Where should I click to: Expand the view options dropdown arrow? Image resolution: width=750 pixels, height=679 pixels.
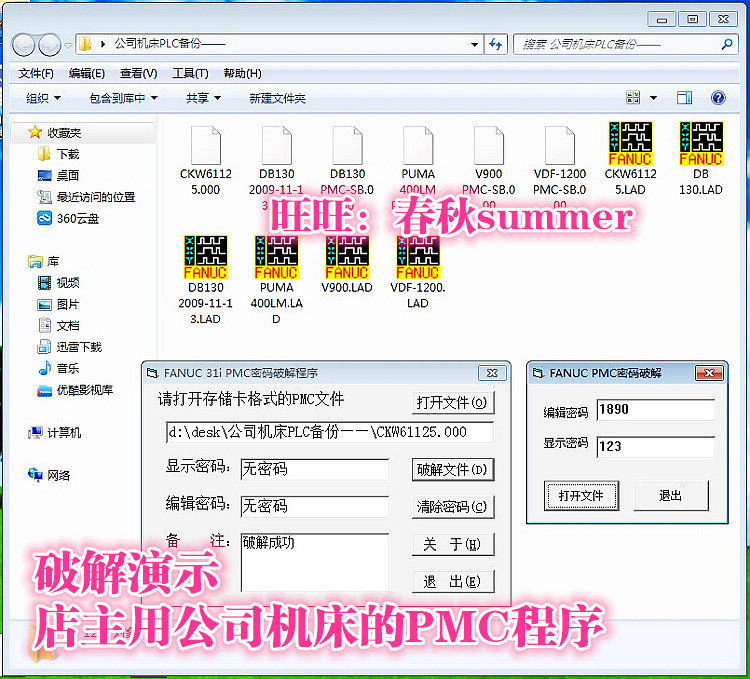653,98
